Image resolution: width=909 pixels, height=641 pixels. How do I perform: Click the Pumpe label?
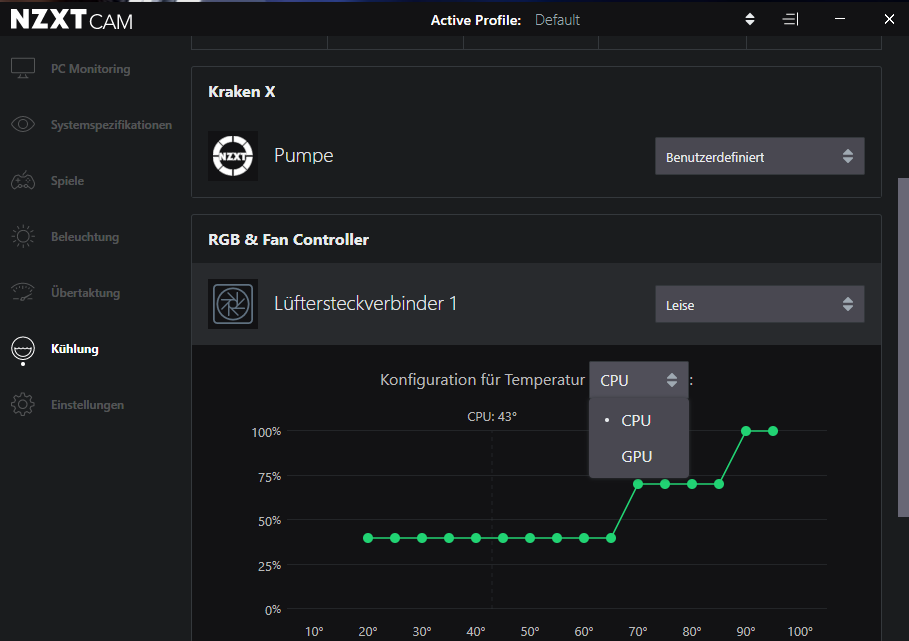pyautogui.click(x=304, y=155)
